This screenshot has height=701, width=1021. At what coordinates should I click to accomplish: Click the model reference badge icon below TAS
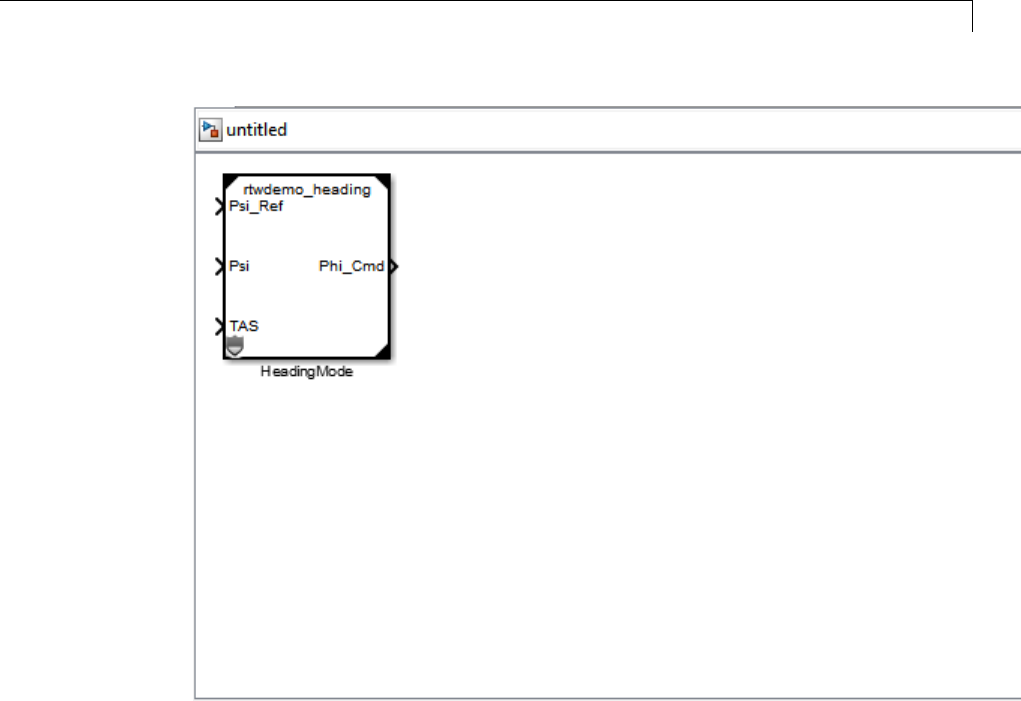[234, 346]
